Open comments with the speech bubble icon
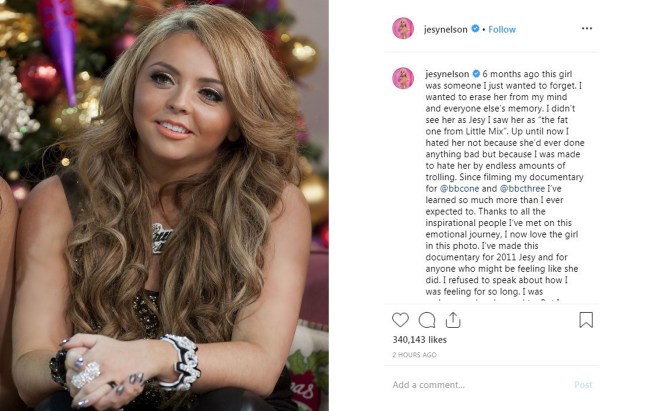660x411 pixels. tap(427, 320)
